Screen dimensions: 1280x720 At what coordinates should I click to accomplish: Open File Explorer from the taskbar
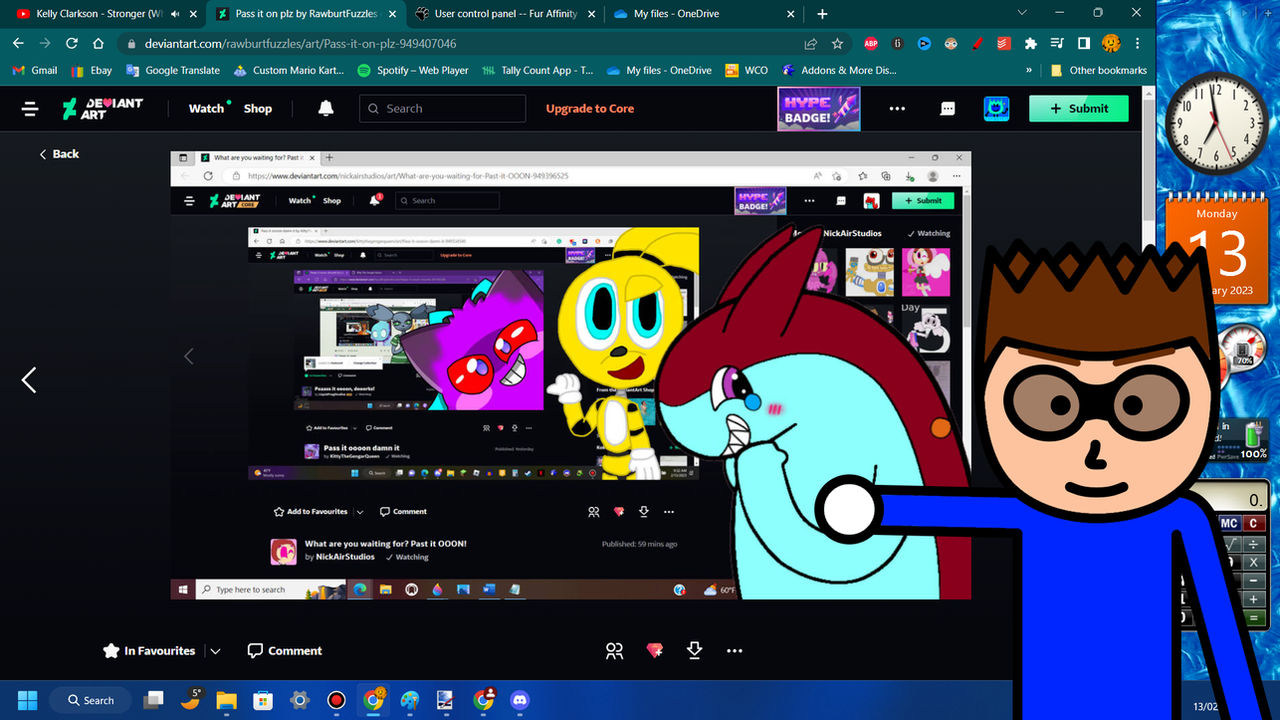226,700
